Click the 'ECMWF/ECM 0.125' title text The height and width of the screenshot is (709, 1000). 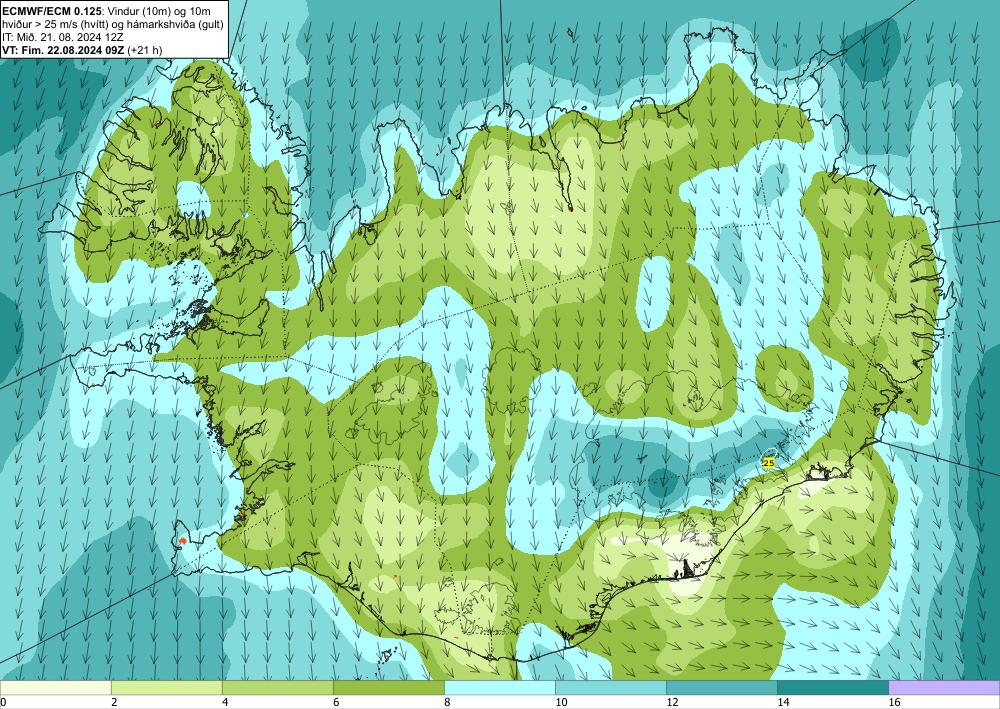coord(50,10)
